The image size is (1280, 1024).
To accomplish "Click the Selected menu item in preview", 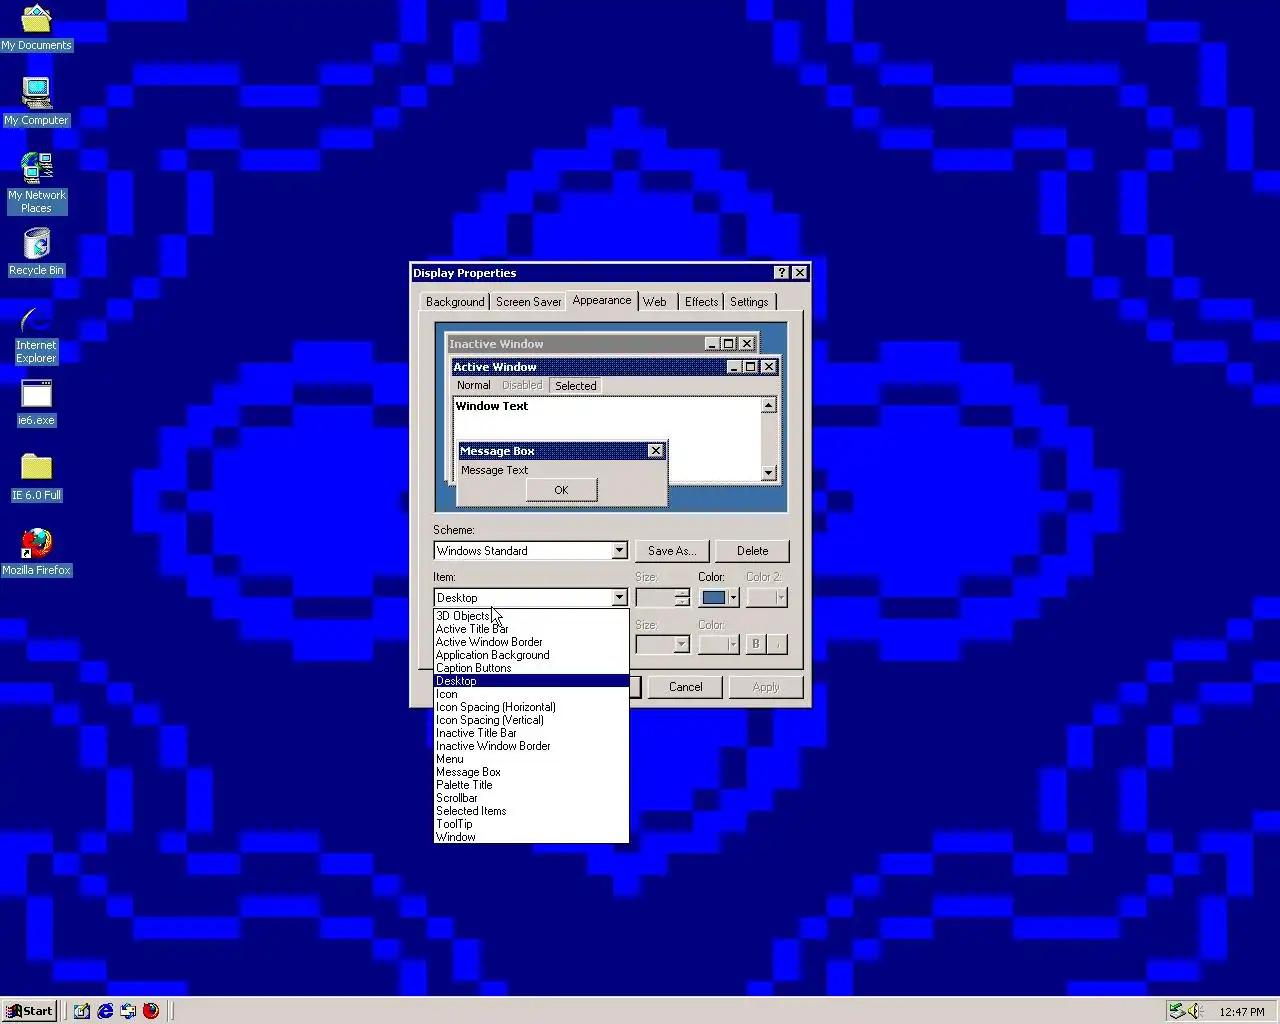I will (576, 386).
